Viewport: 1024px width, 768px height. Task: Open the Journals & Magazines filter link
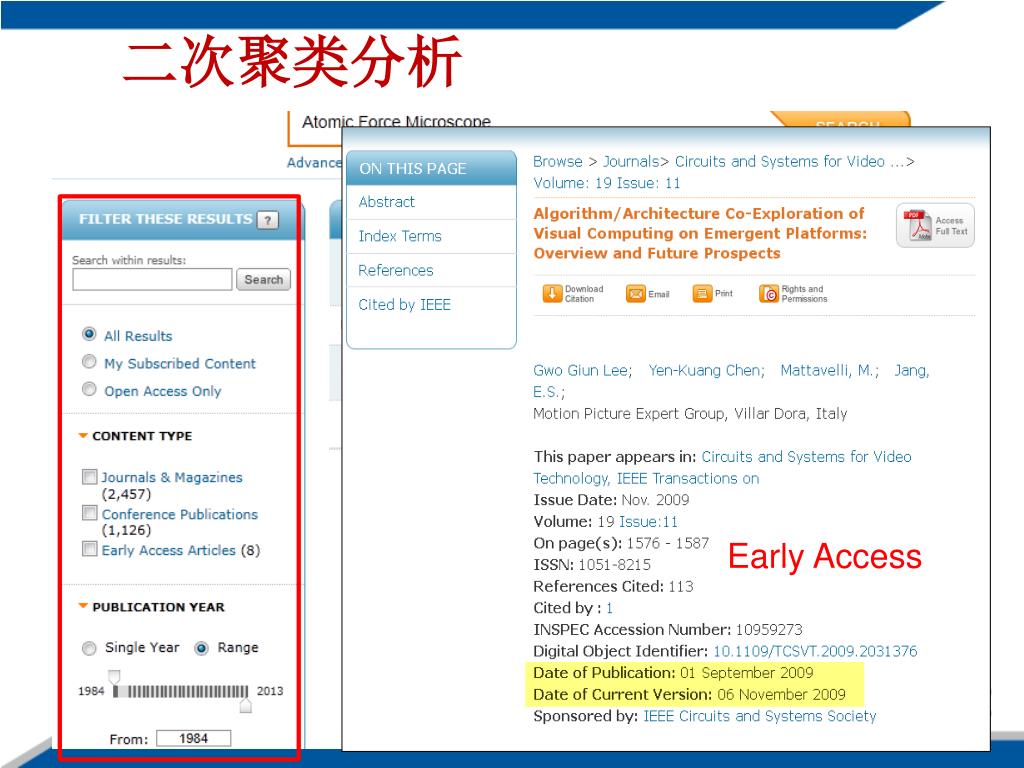click(172, 477)
